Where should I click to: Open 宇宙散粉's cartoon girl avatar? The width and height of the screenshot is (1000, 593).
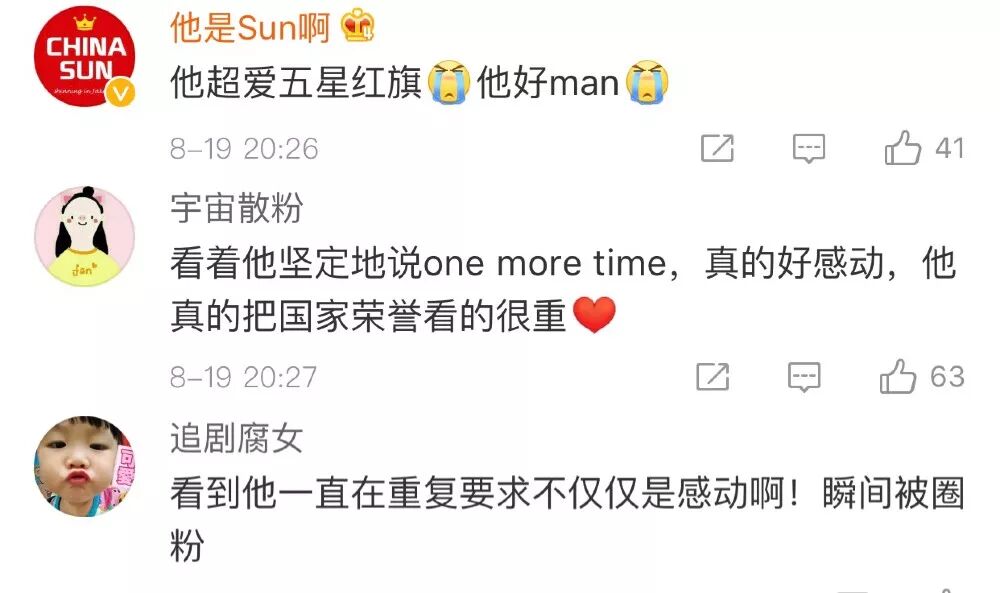[84, 236]
